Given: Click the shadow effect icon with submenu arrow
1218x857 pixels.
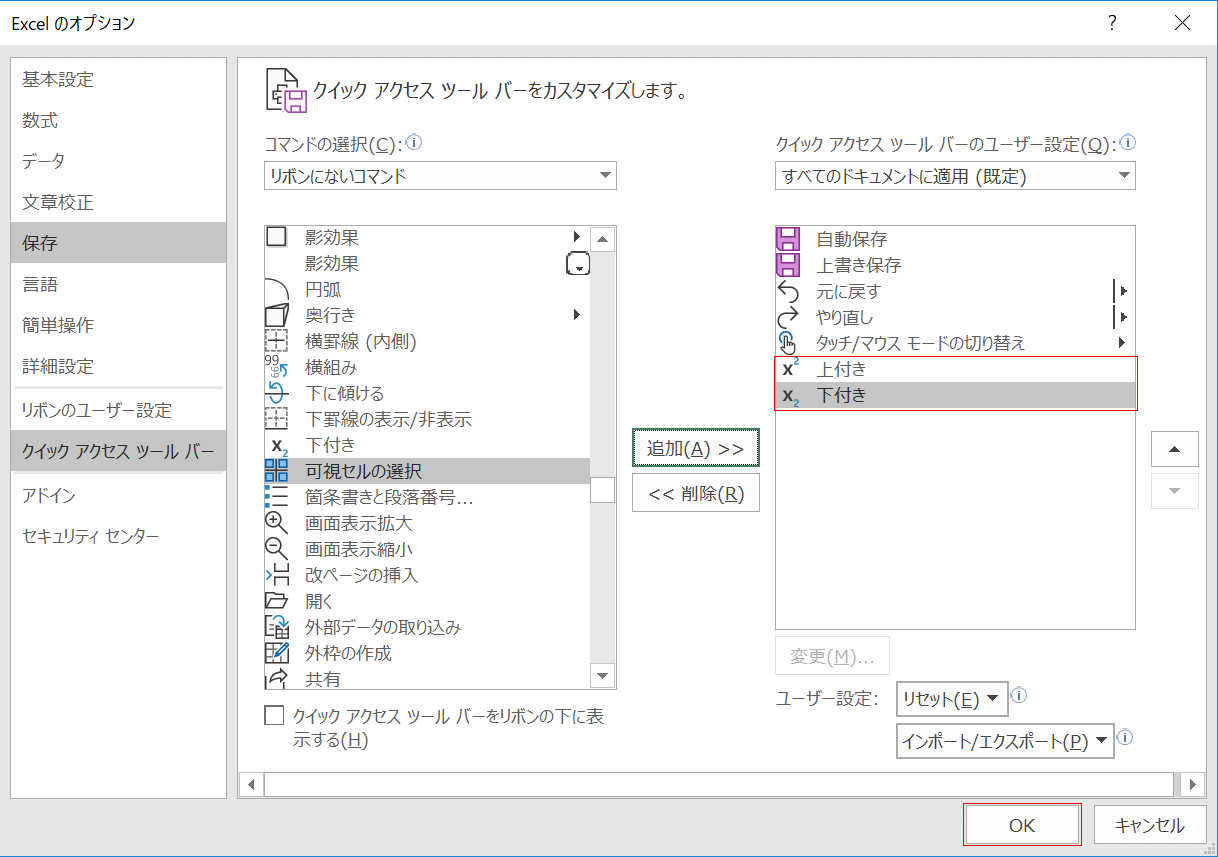Looking at the screenshot, I should (277, 237).
